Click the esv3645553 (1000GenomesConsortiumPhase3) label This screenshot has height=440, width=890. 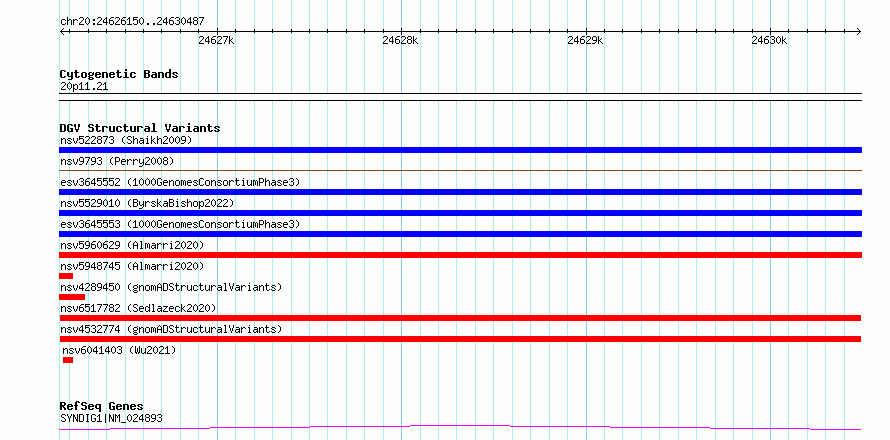tap(180, 224)
